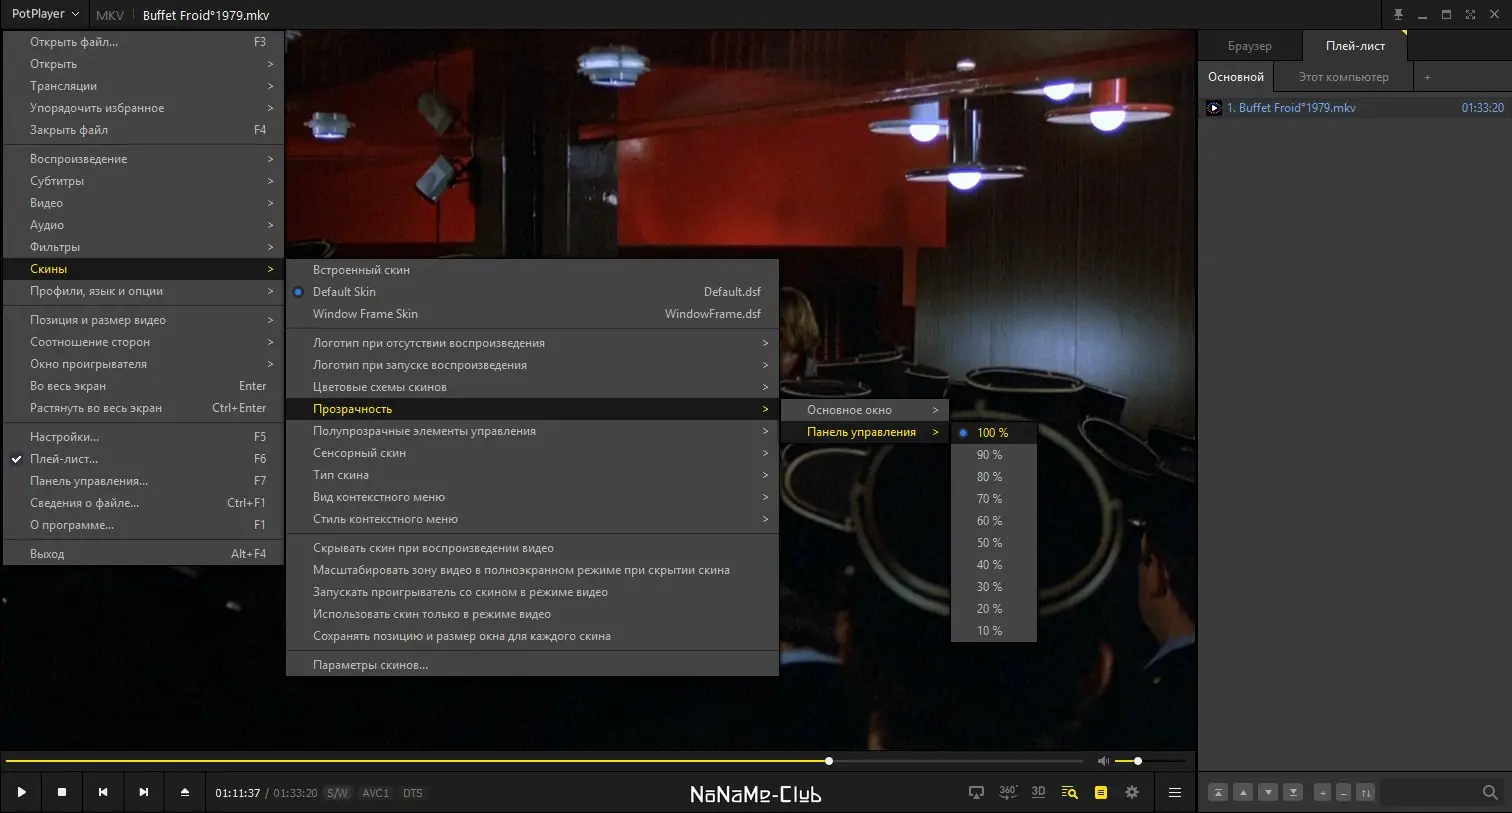Set control panel opacity to 50 %

coord(993,543)
